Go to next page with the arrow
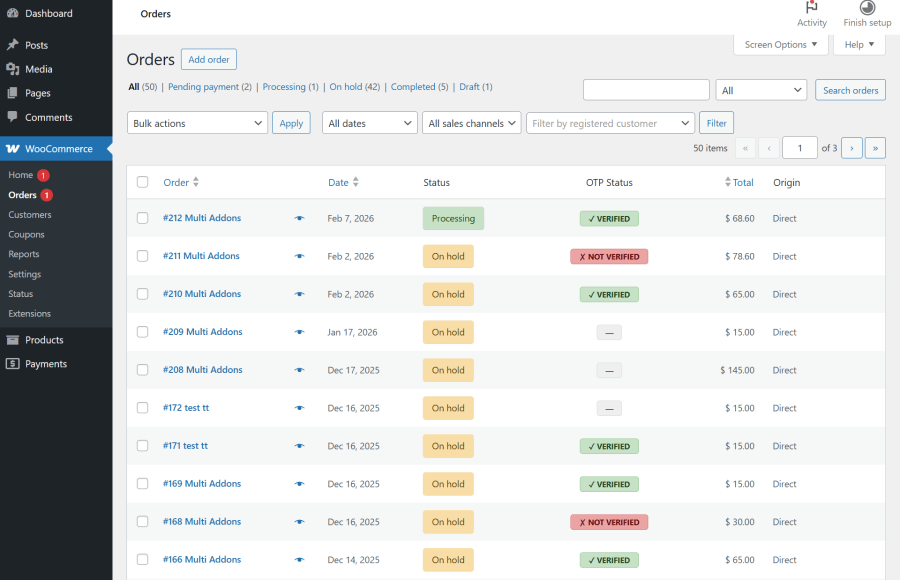 [851, 147]
